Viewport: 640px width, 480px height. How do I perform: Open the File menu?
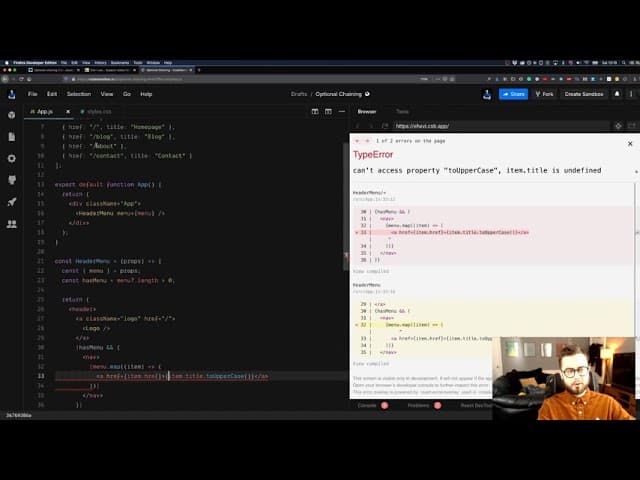point(33,94)
